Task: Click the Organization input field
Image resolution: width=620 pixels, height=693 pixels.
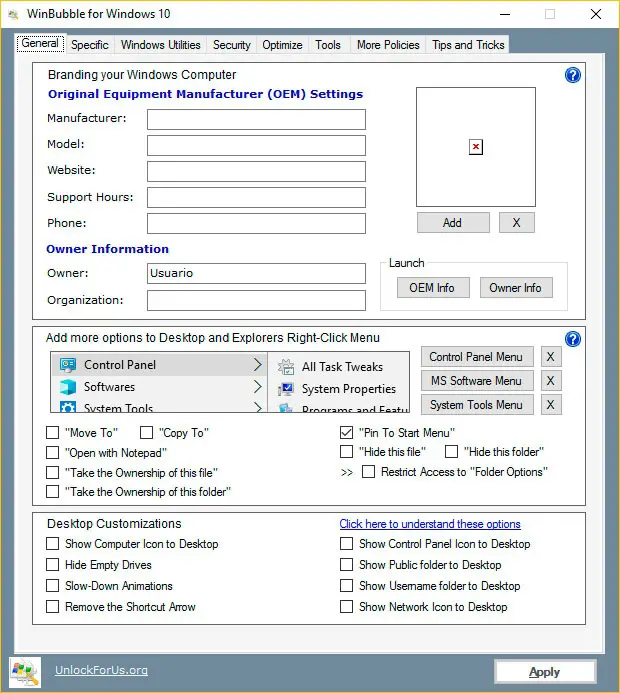Action: [x=256, y=301]
